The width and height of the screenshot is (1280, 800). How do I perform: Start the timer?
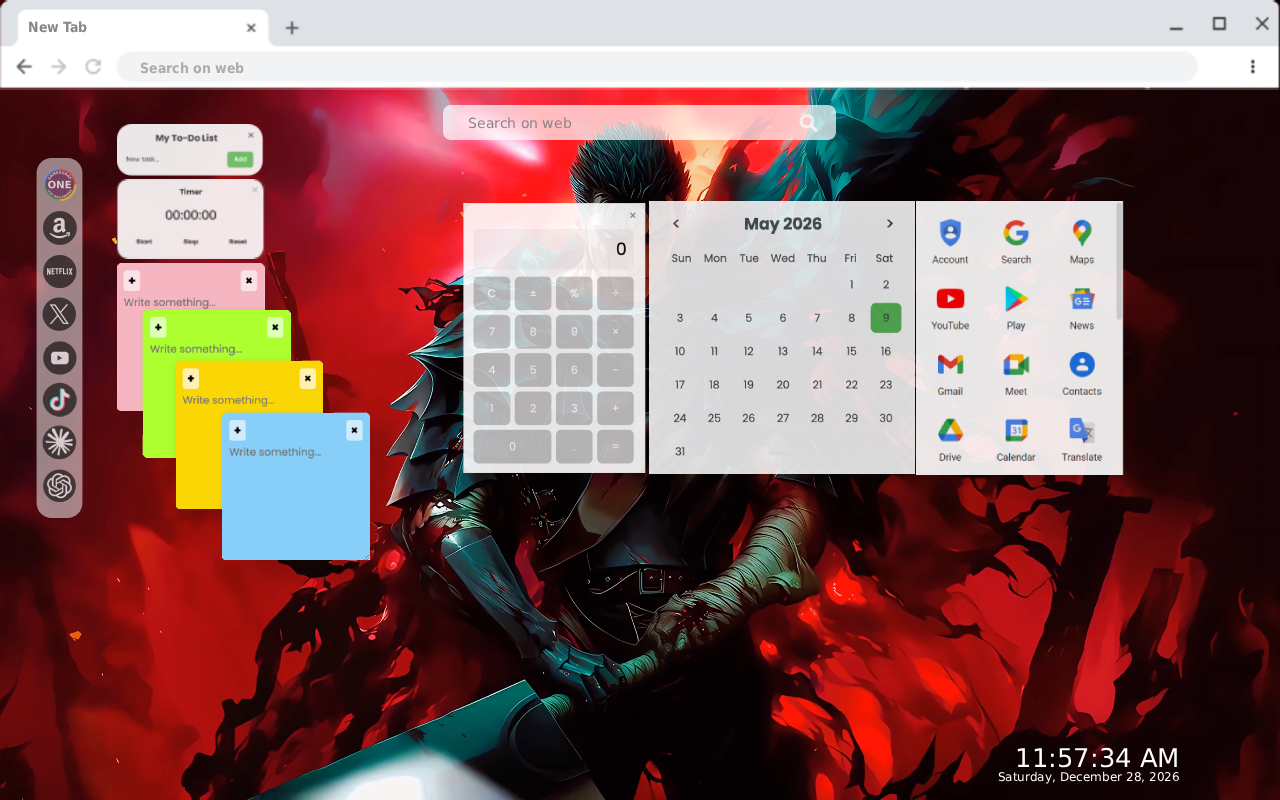[x=144, y=241]
